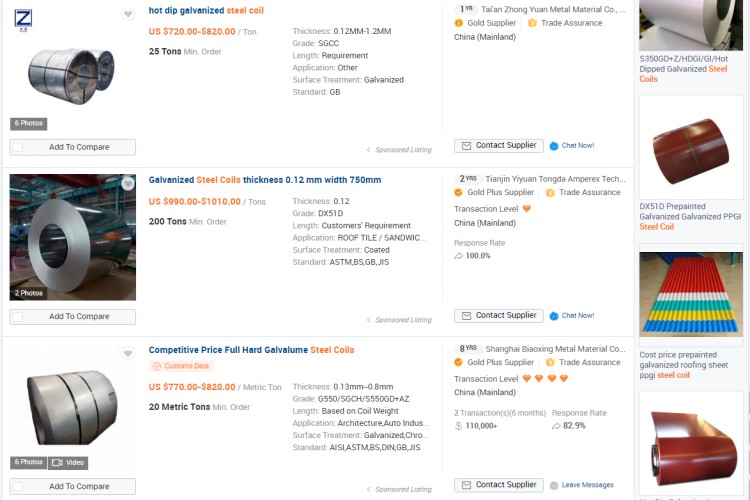
Task: Open Sponsored Listing details on third listing
Action: coord(369,490)
